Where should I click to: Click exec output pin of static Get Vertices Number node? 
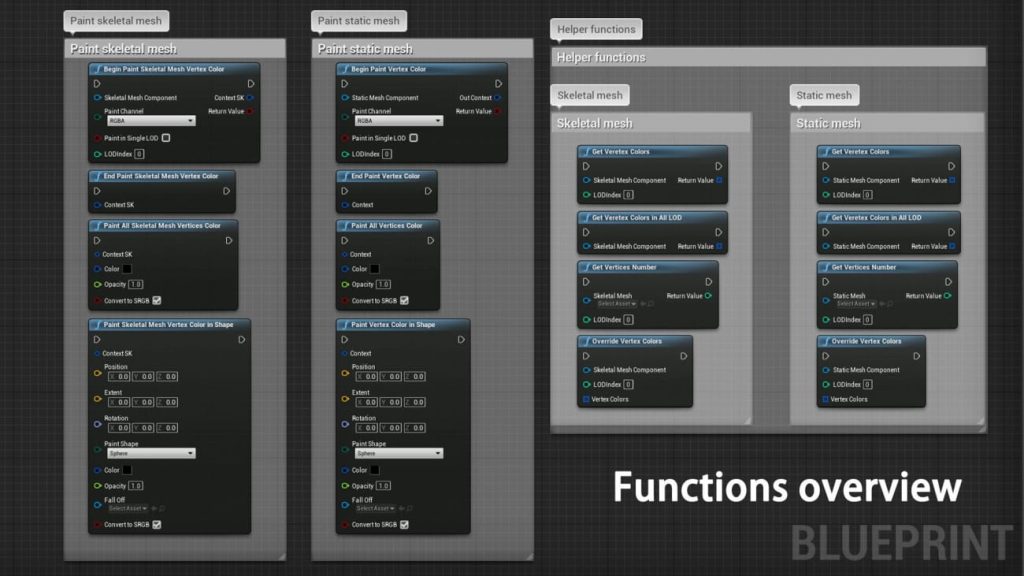click(948, 282)
